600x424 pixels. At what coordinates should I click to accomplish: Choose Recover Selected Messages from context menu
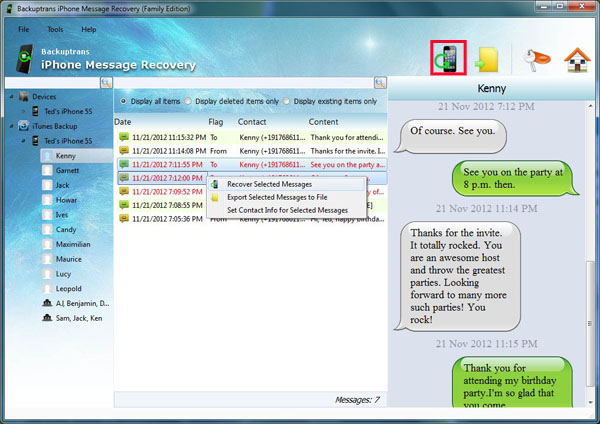[x=286, y=184]
